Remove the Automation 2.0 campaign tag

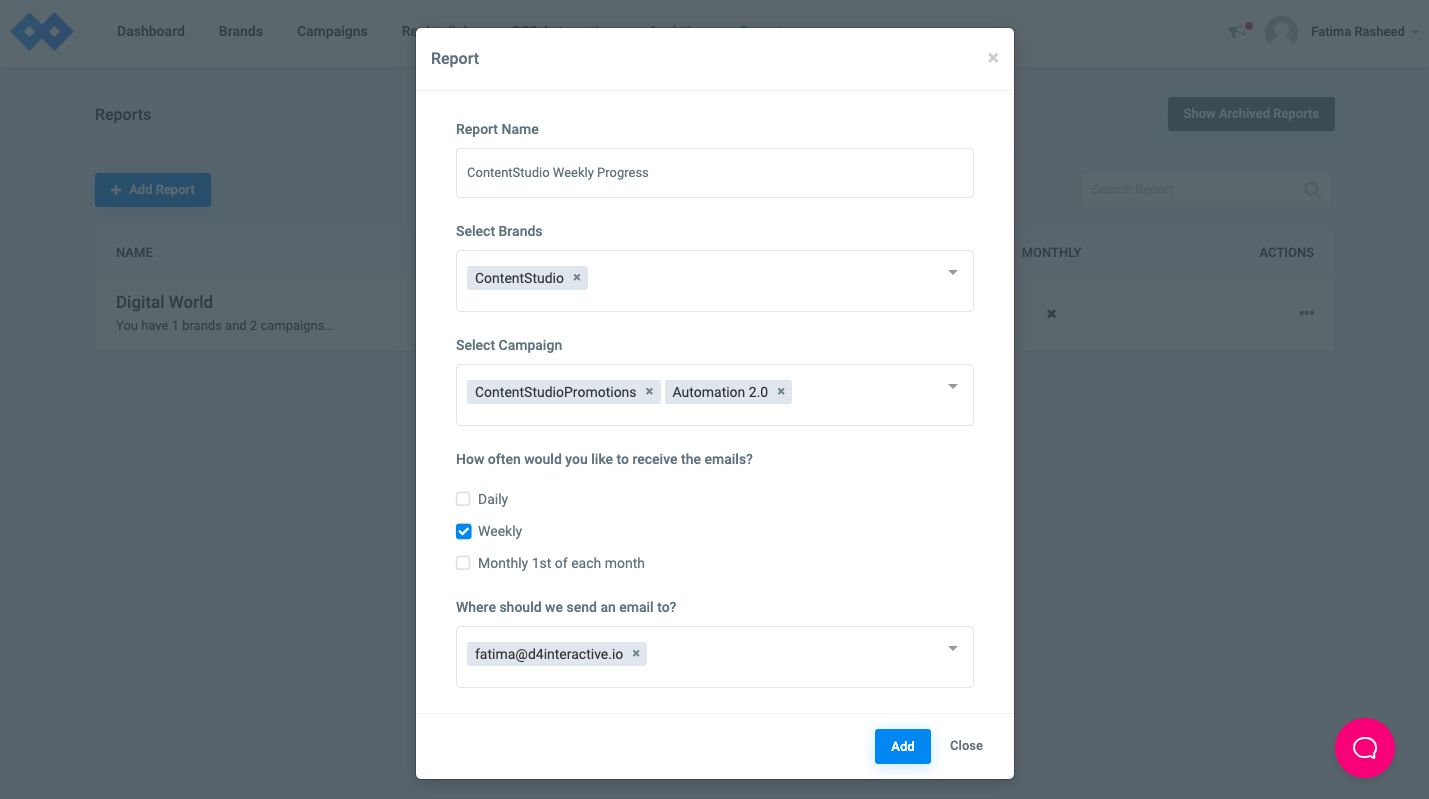(781, 392)
